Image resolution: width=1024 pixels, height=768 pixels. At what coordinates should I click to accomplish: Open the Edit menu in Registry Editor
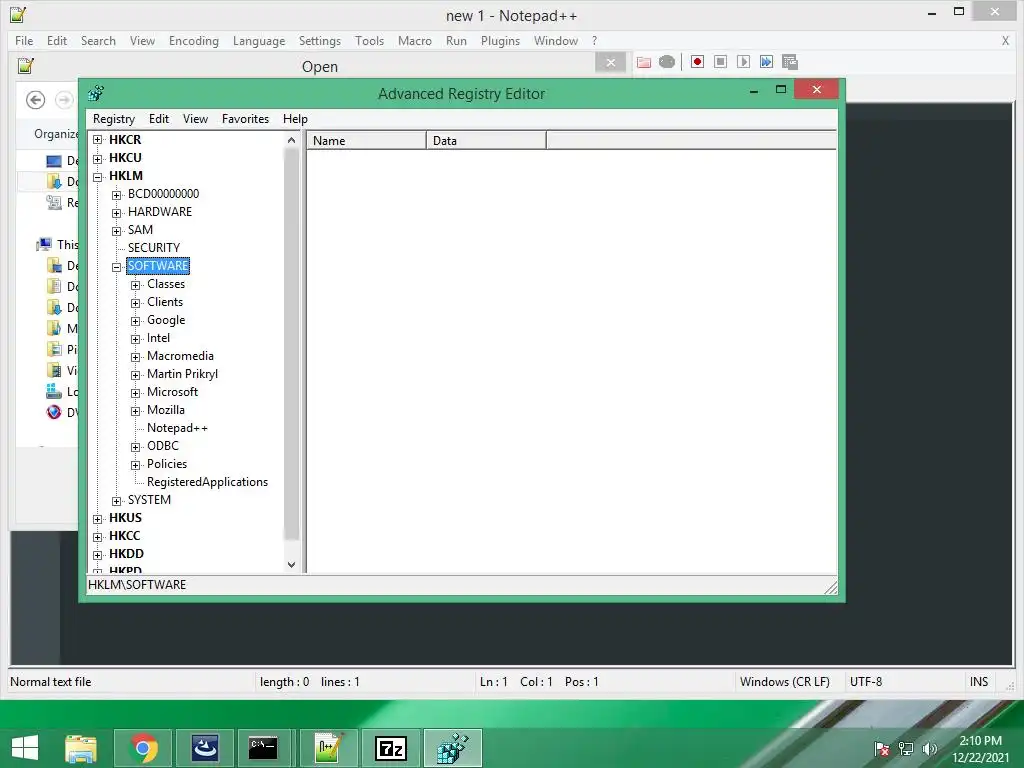coord(159,119)
